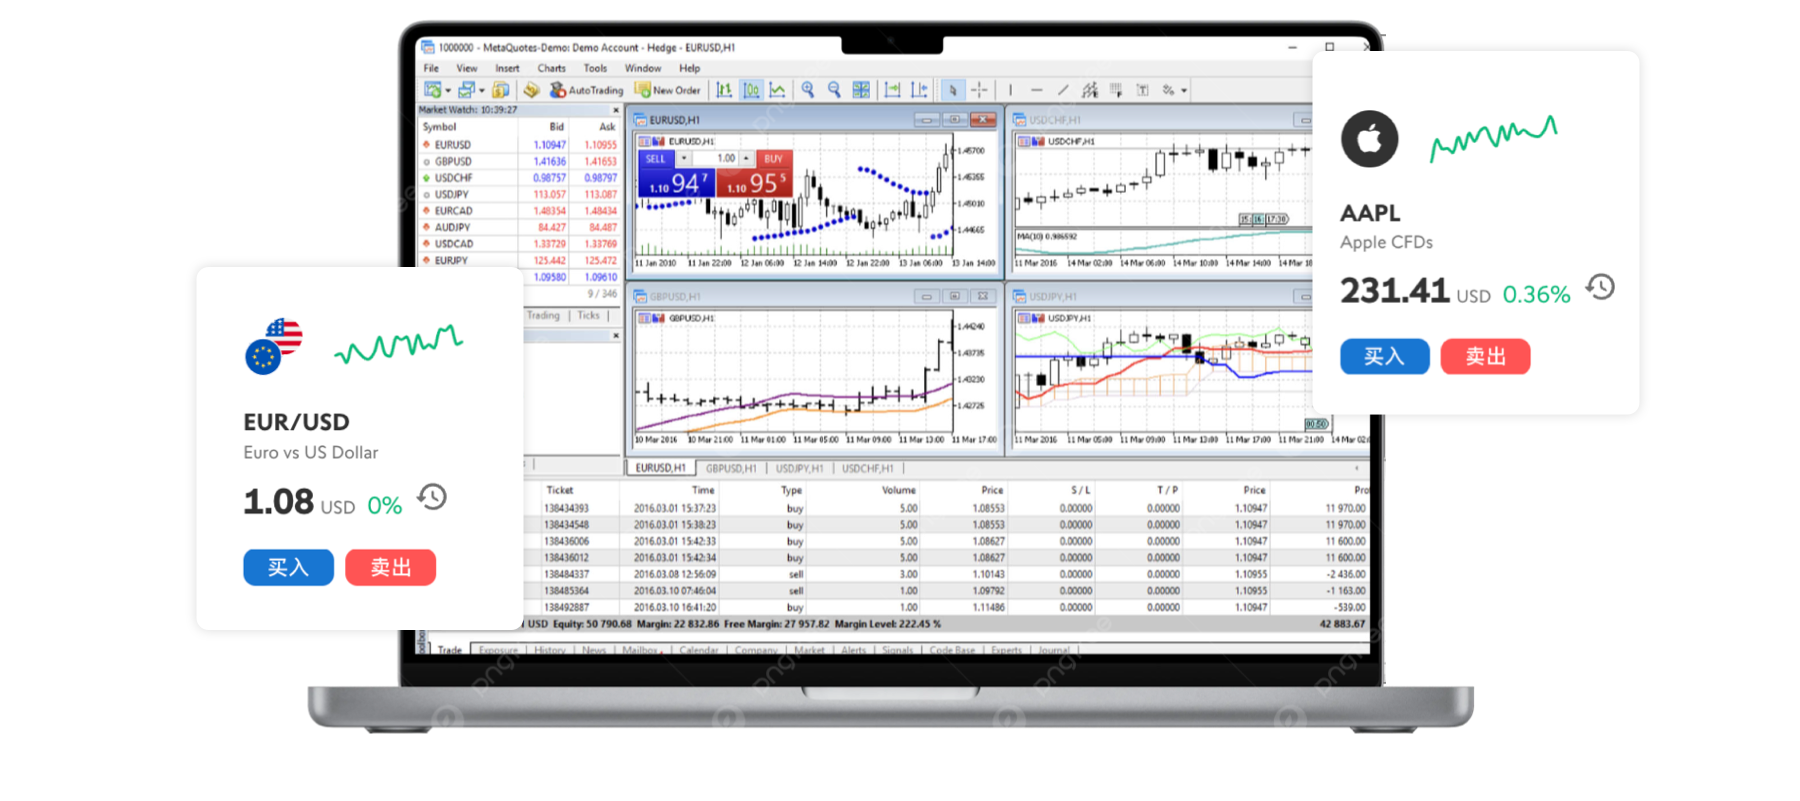The height and width of the screenshot is (801, 1800).
Task: Select trade ticket 138434393 row
Action: [x=946, y=508]
